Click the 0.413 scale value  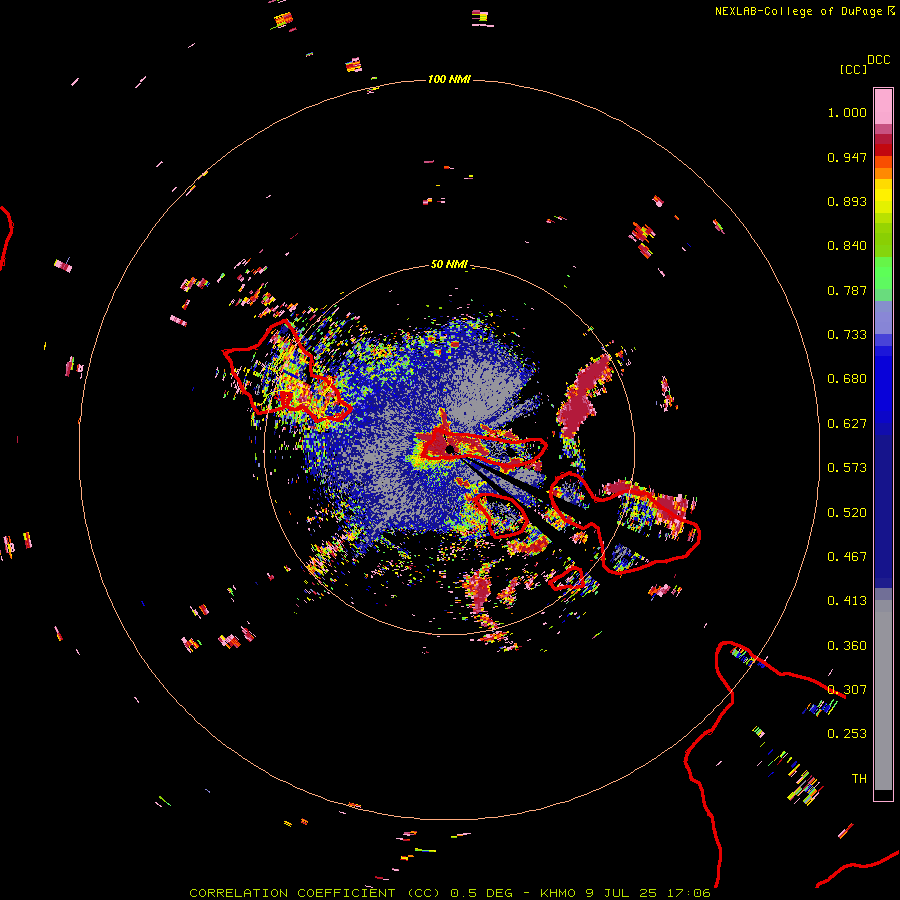coord(847,601)
